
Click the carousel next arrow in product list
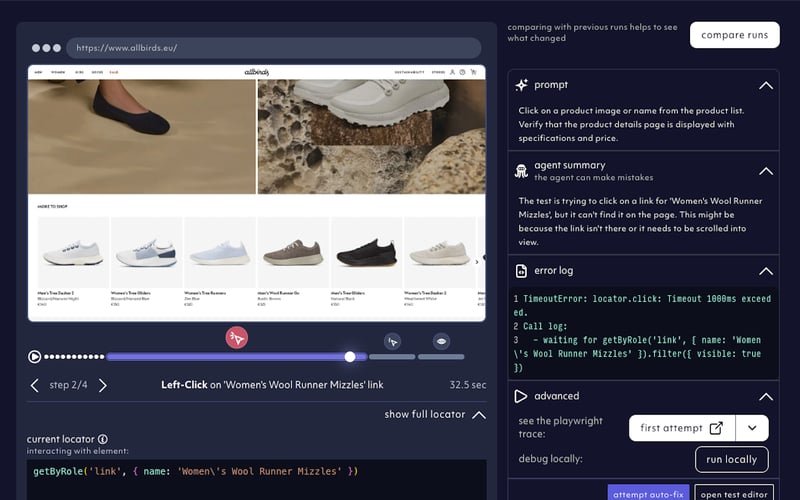pyautogui.click(x=477, y=262)
